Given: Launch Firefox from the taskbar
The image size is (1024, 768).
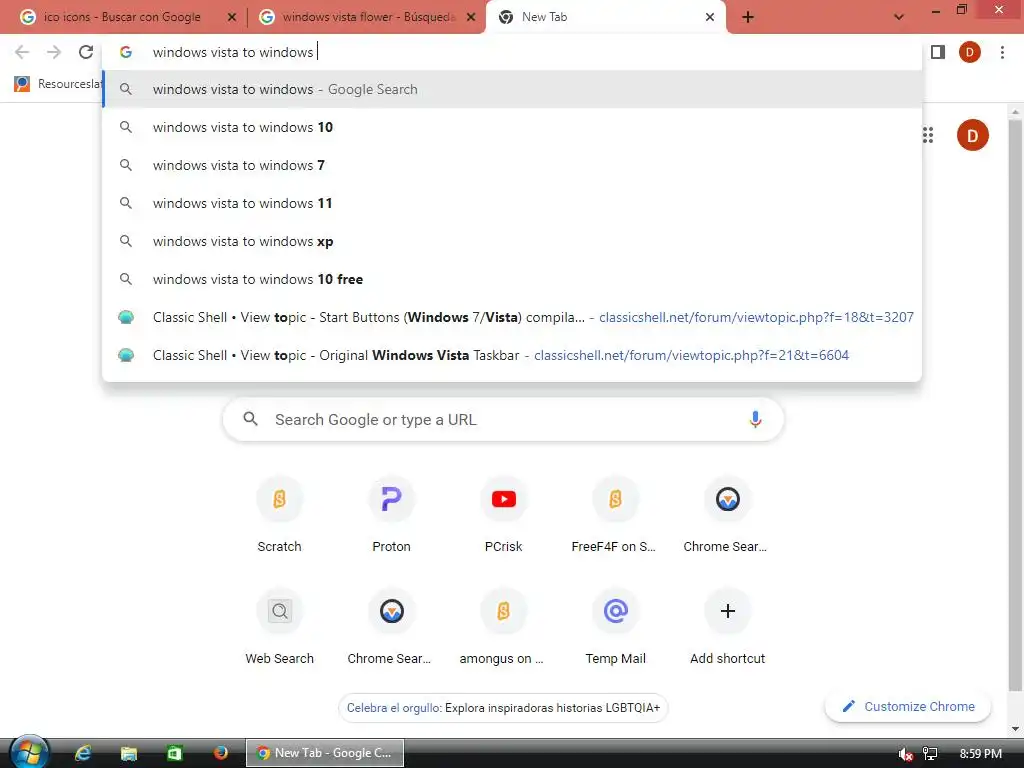Looking at the screenshot, I should (221, 753).
